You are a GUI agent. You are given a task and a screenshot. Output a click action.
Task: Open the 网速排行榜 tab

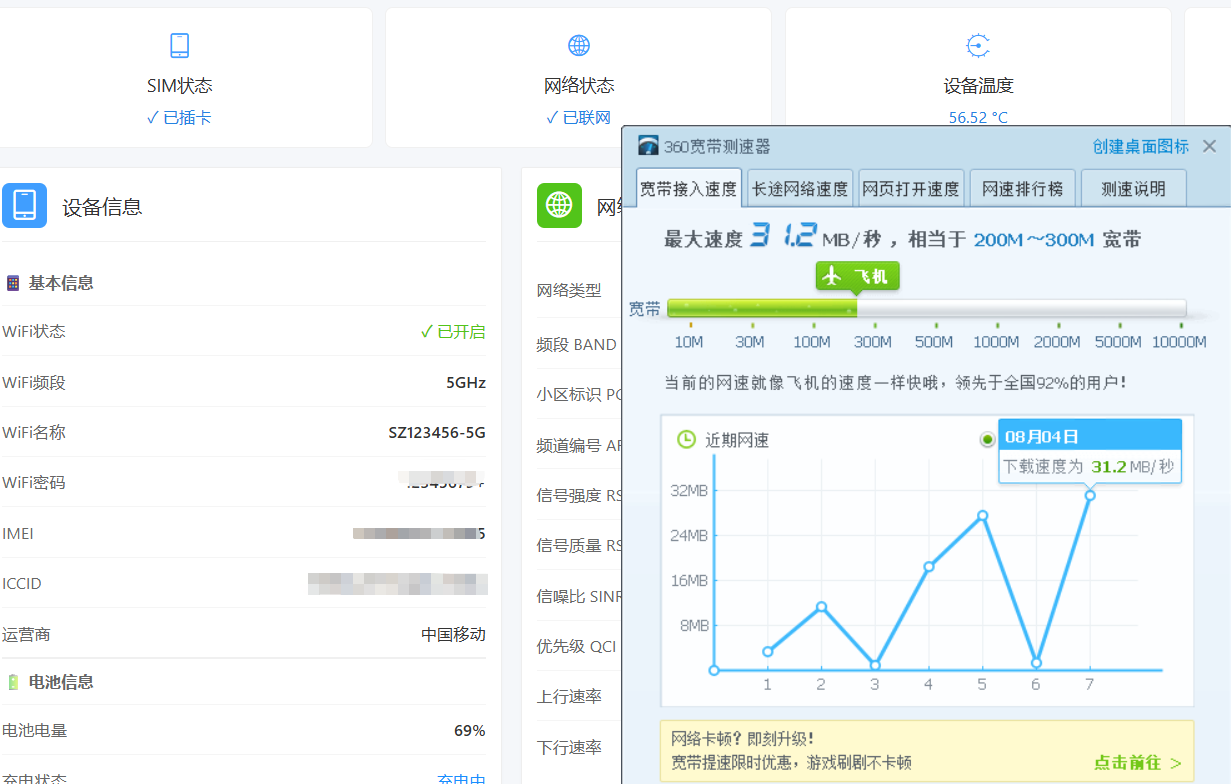[x=1022, y=188]
